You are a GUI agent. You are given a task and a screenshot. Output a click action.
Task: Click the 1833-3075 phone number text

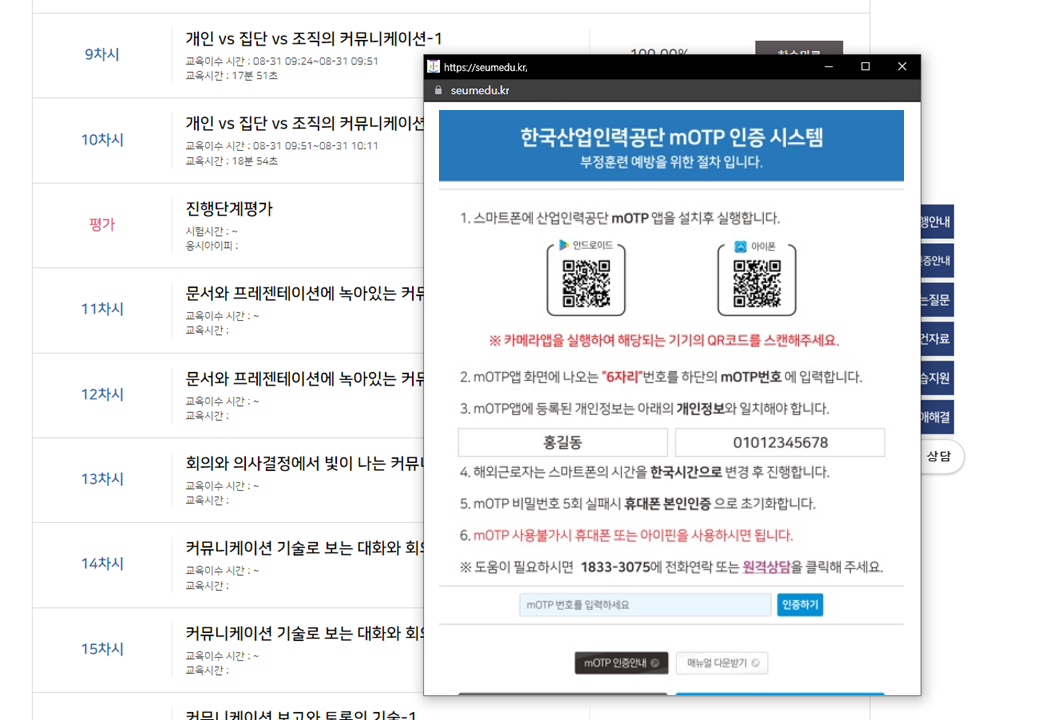click(615, 567)
